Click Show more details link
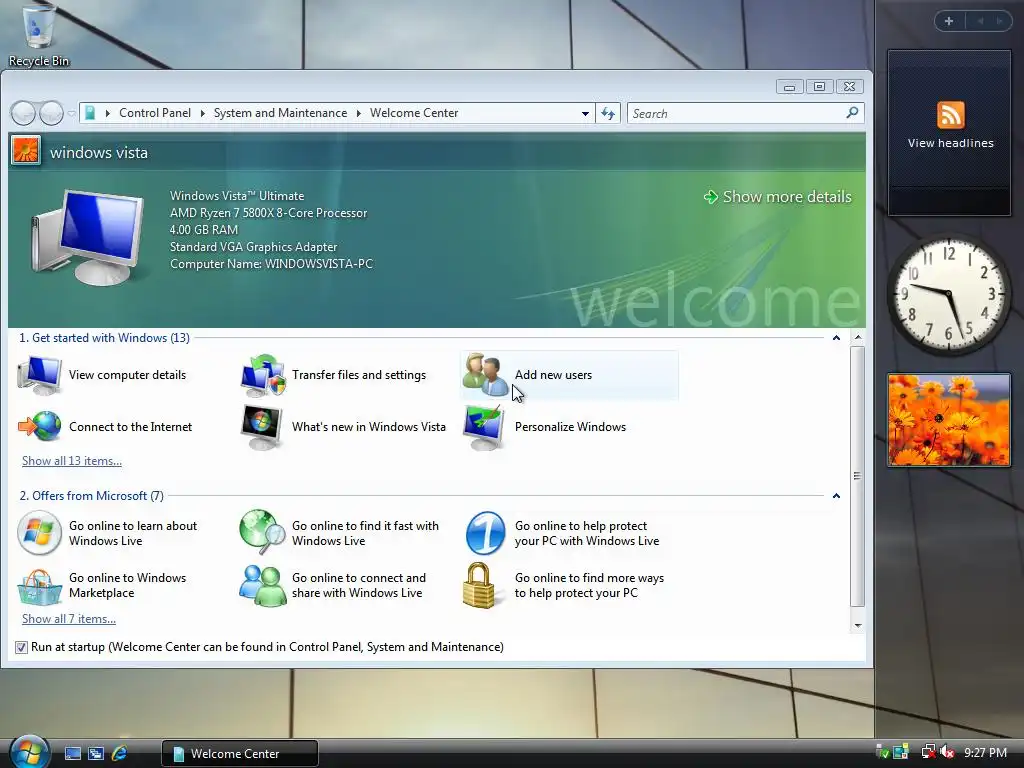1024x768 pixels. [777, 197]
